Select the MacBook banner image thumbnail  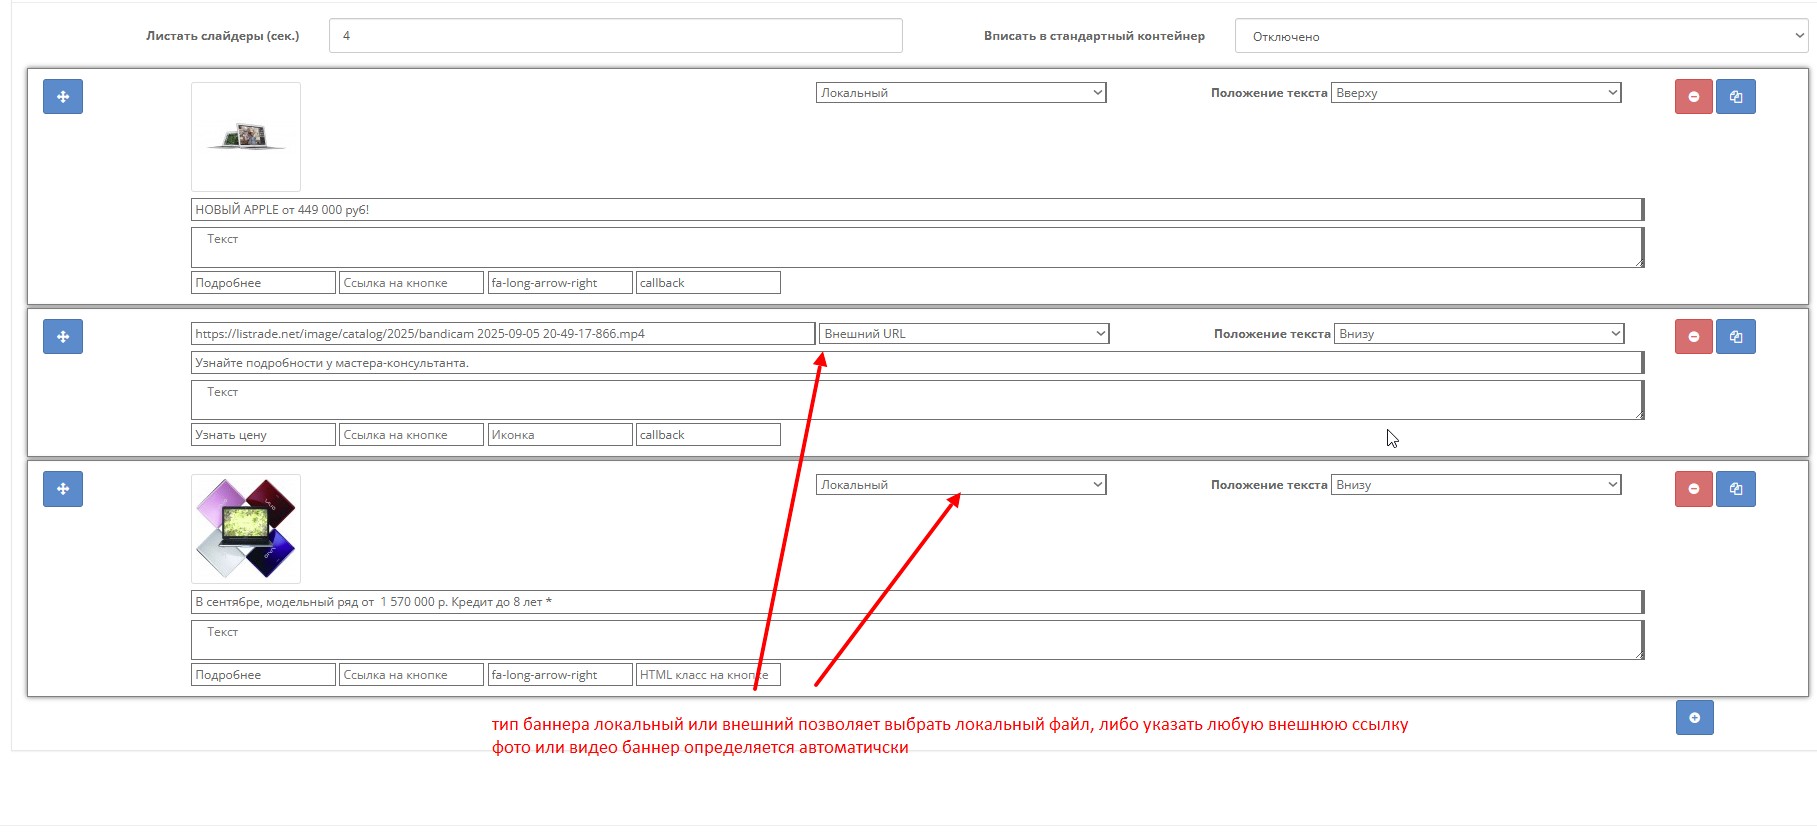point(246,137)
